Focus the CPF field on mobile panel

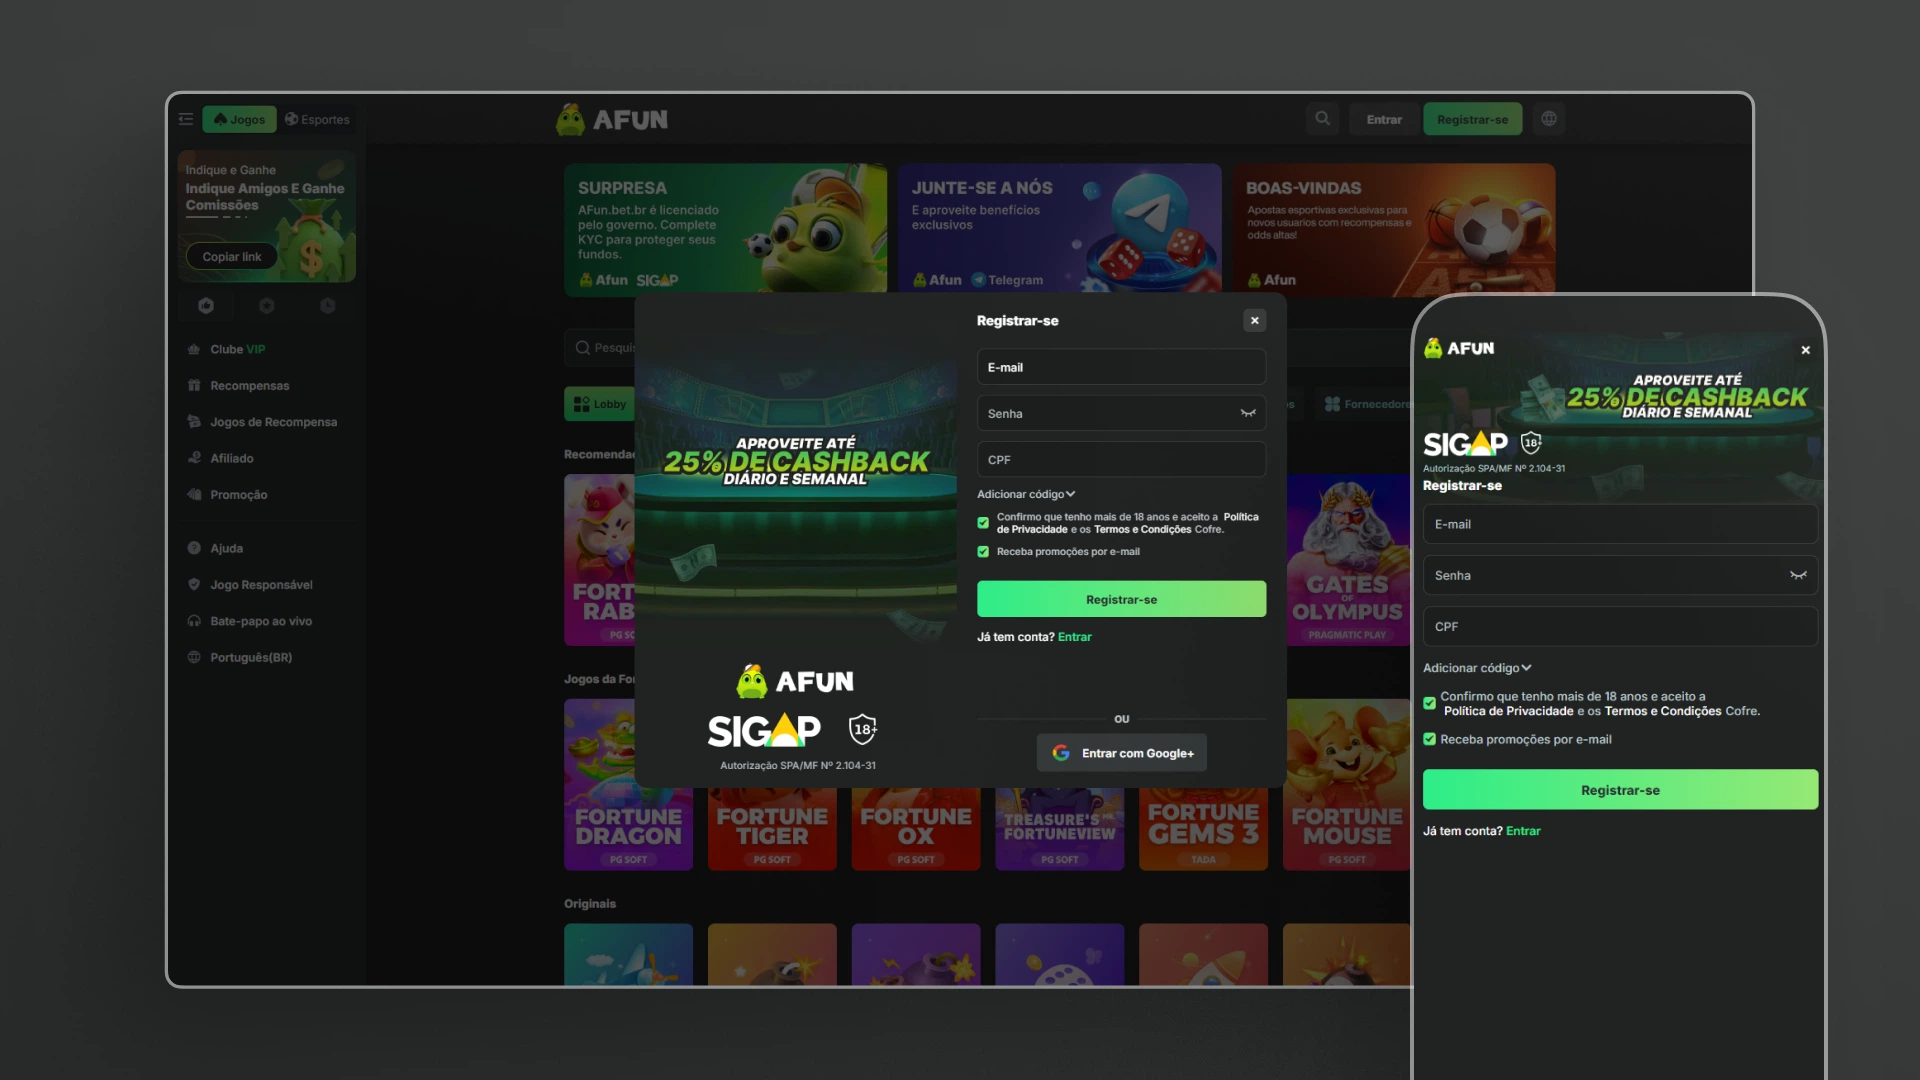pyautogui.click(x=1620, y=626)
